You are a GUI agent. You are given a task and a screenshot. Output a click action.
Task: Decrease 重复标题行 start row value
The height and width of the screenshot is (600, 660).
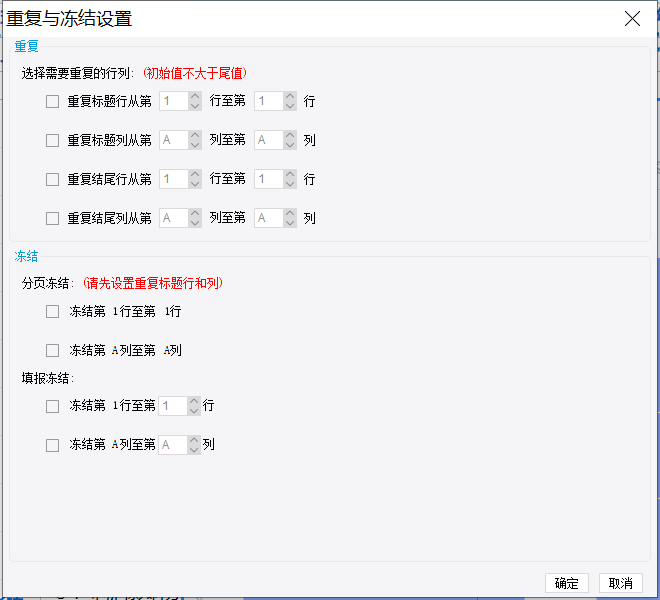pos(195,106)
